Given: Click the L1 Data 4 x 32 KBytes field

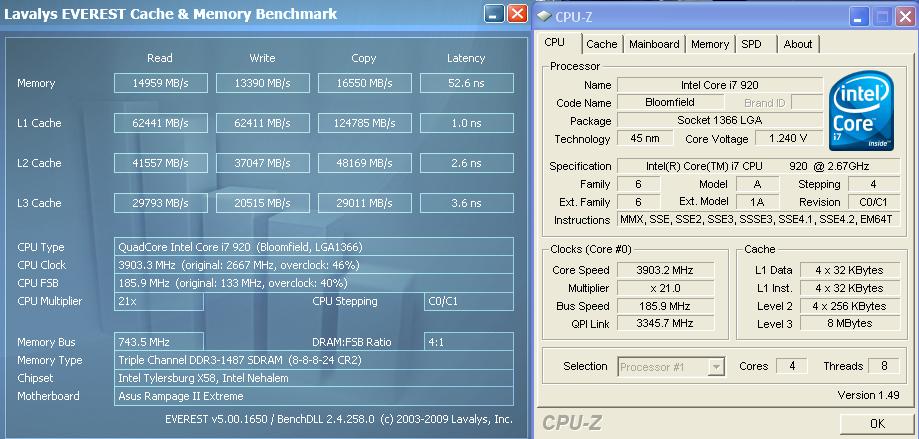Looking at the screenshot, I should pyautogui.click(x=850, y=270).
